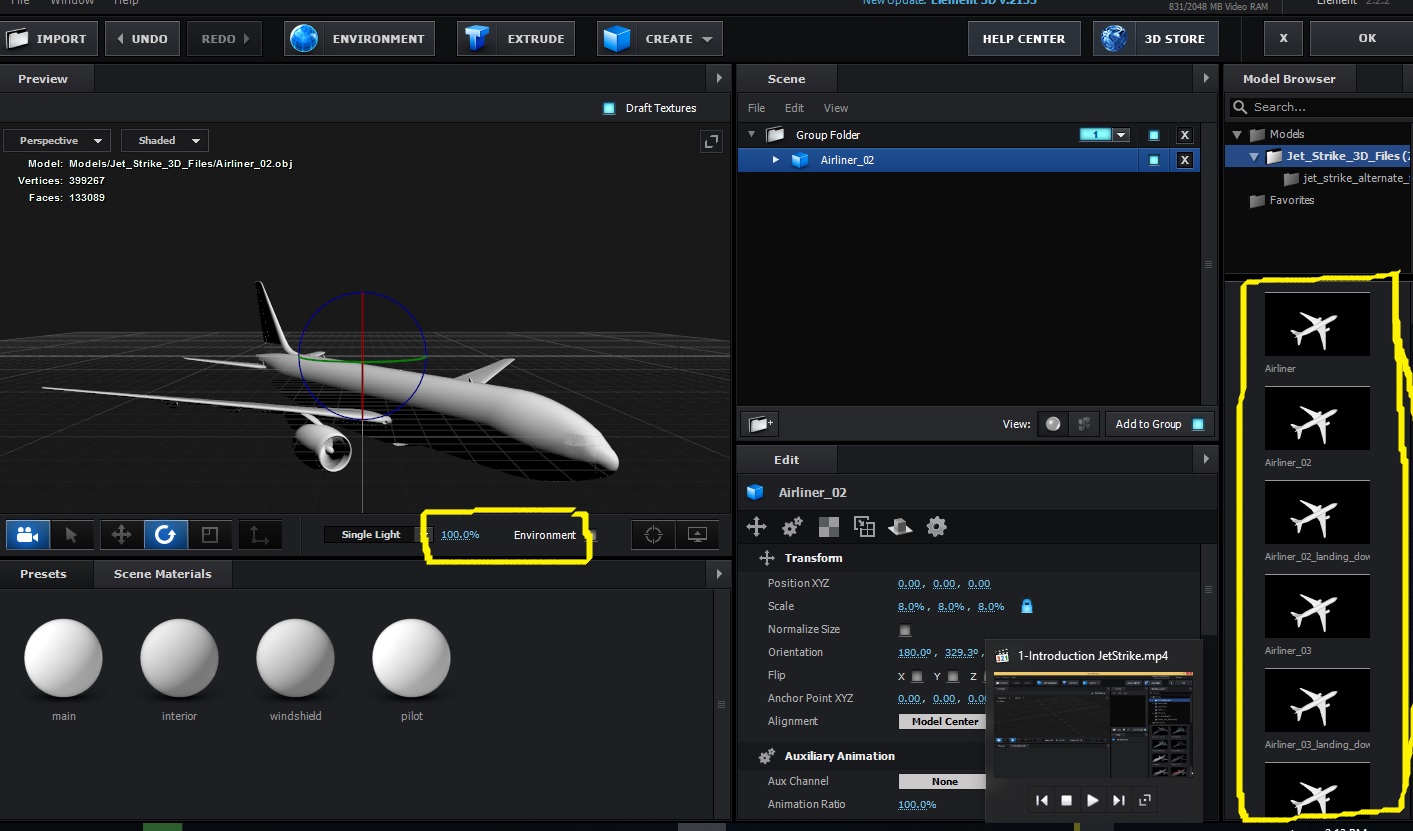Activate the rotate tool in Preview
This screenshot has width=1413, height=831.
[165, 535]
